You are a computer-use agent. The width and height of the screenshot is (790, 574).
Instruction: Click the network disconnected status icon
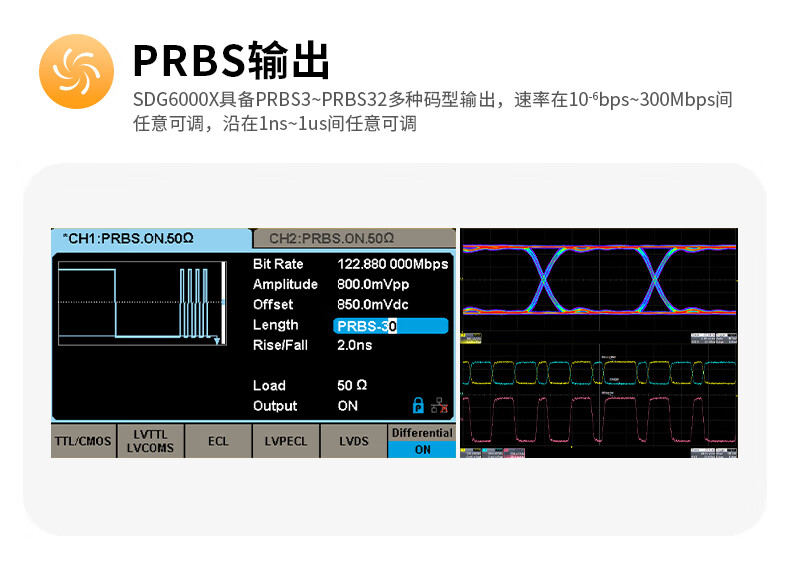tap(440, 405)
